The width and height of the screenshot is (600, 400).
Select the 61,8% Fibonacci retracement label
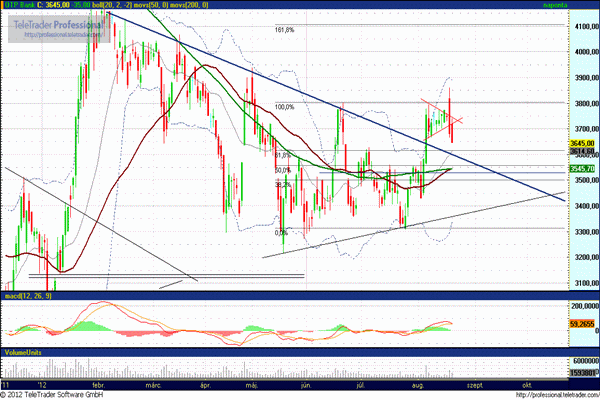point(282,155)
